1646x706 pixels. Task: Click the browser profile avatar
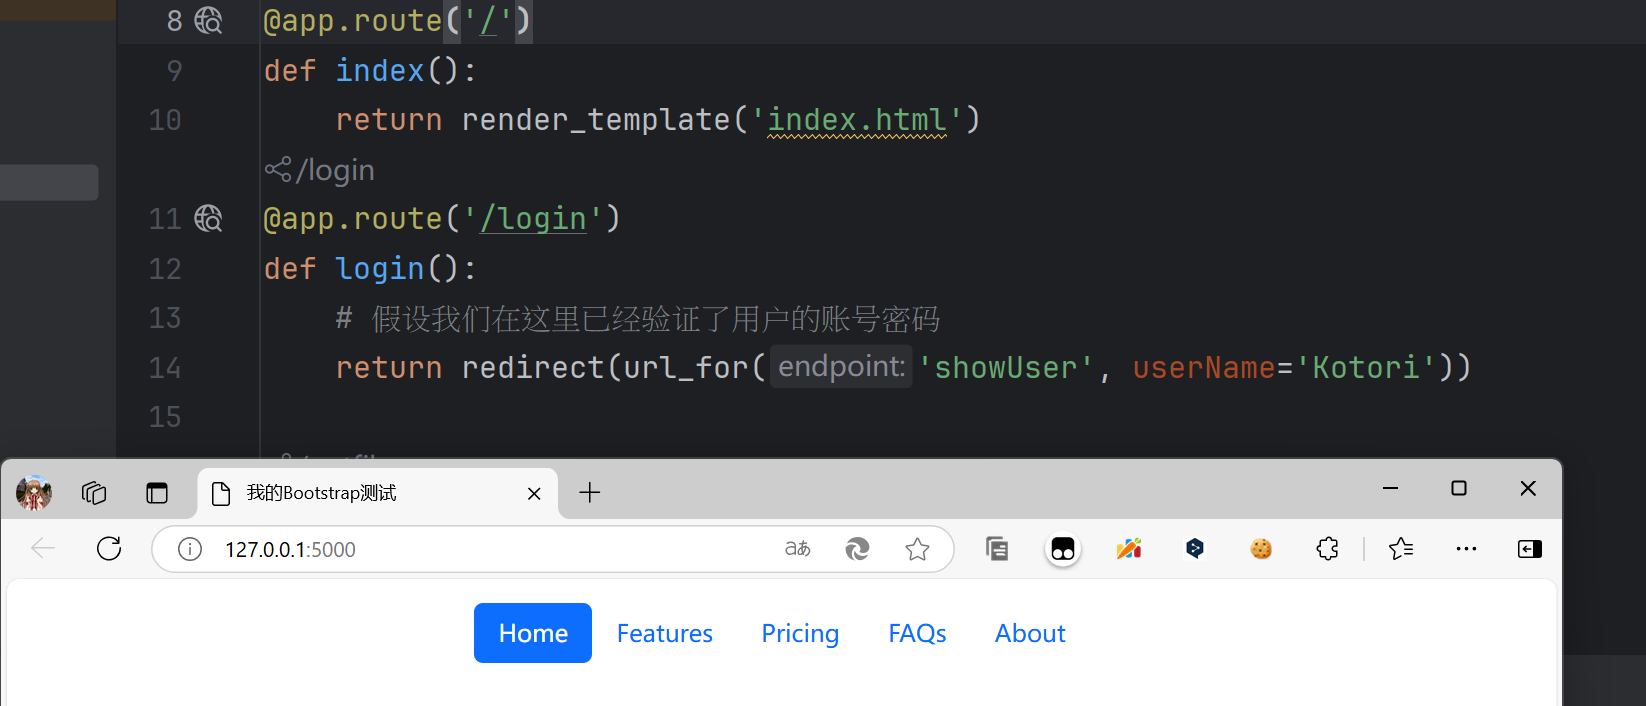34,493
